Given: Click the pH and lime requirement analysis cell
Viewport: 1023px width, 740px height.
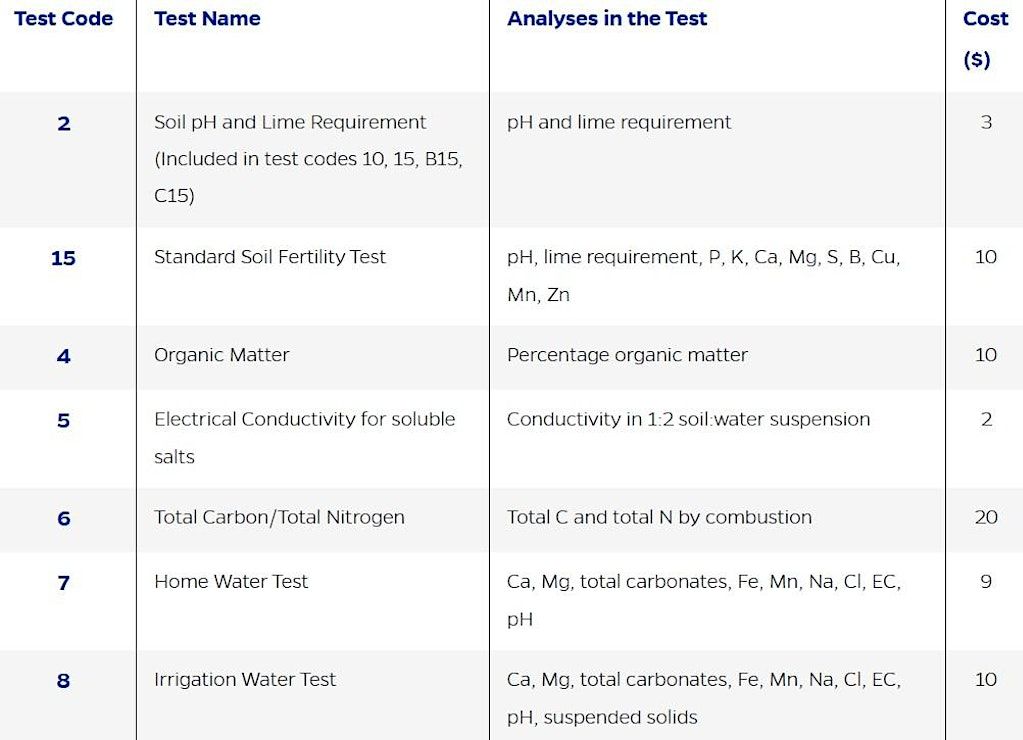Looking at the screenshot, I should pyautogui.click(x=618, y=123).
